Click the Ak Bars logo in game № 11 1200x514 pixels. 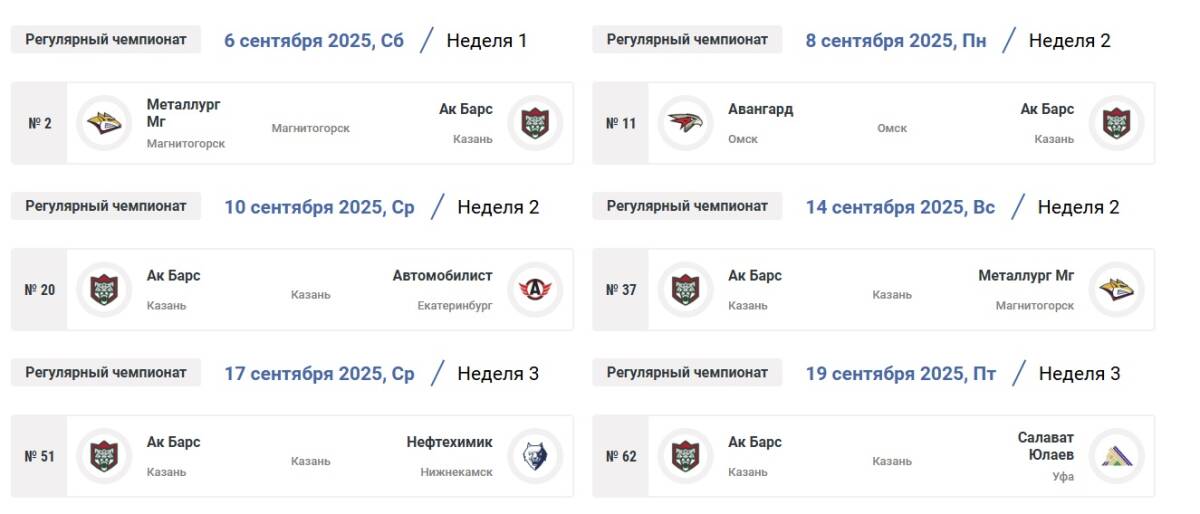pyautogui.click(x=1116, y=123)
